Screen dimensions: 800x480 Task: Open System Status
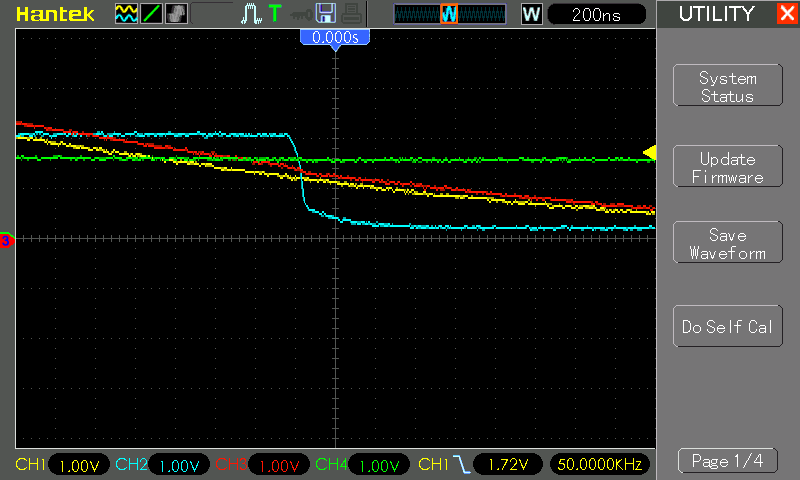(728, 85)
